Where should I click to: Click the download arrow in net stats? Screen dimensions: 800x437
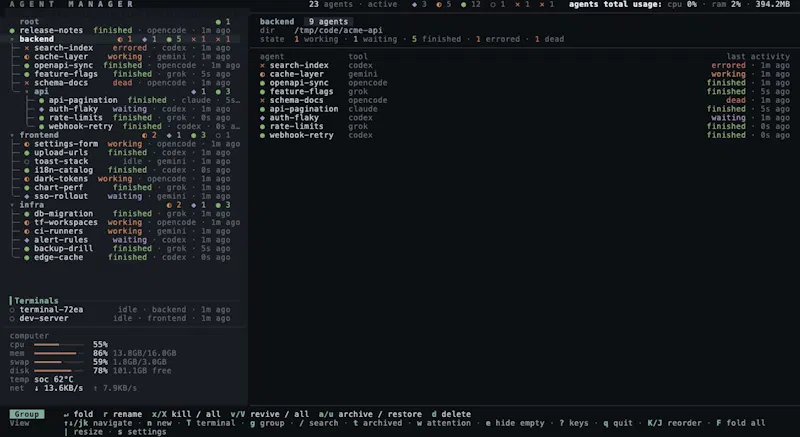coord(37,388)
